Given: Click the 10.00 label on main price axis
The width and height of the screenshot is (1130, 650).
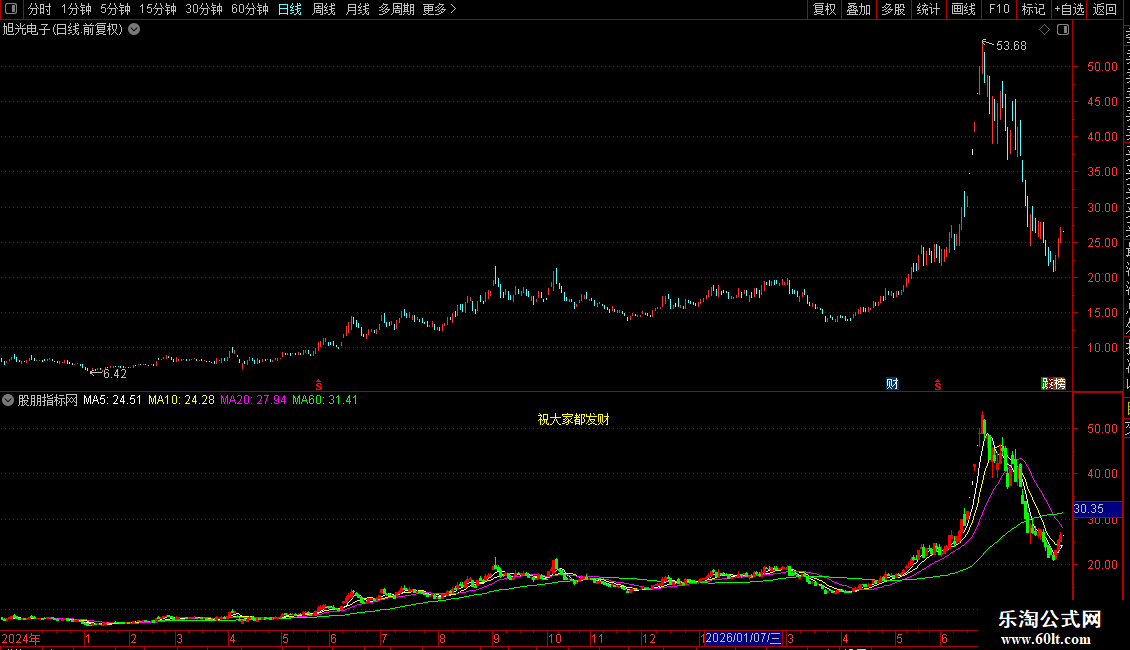Looking at the screenshot, I should click(1103, 347).
